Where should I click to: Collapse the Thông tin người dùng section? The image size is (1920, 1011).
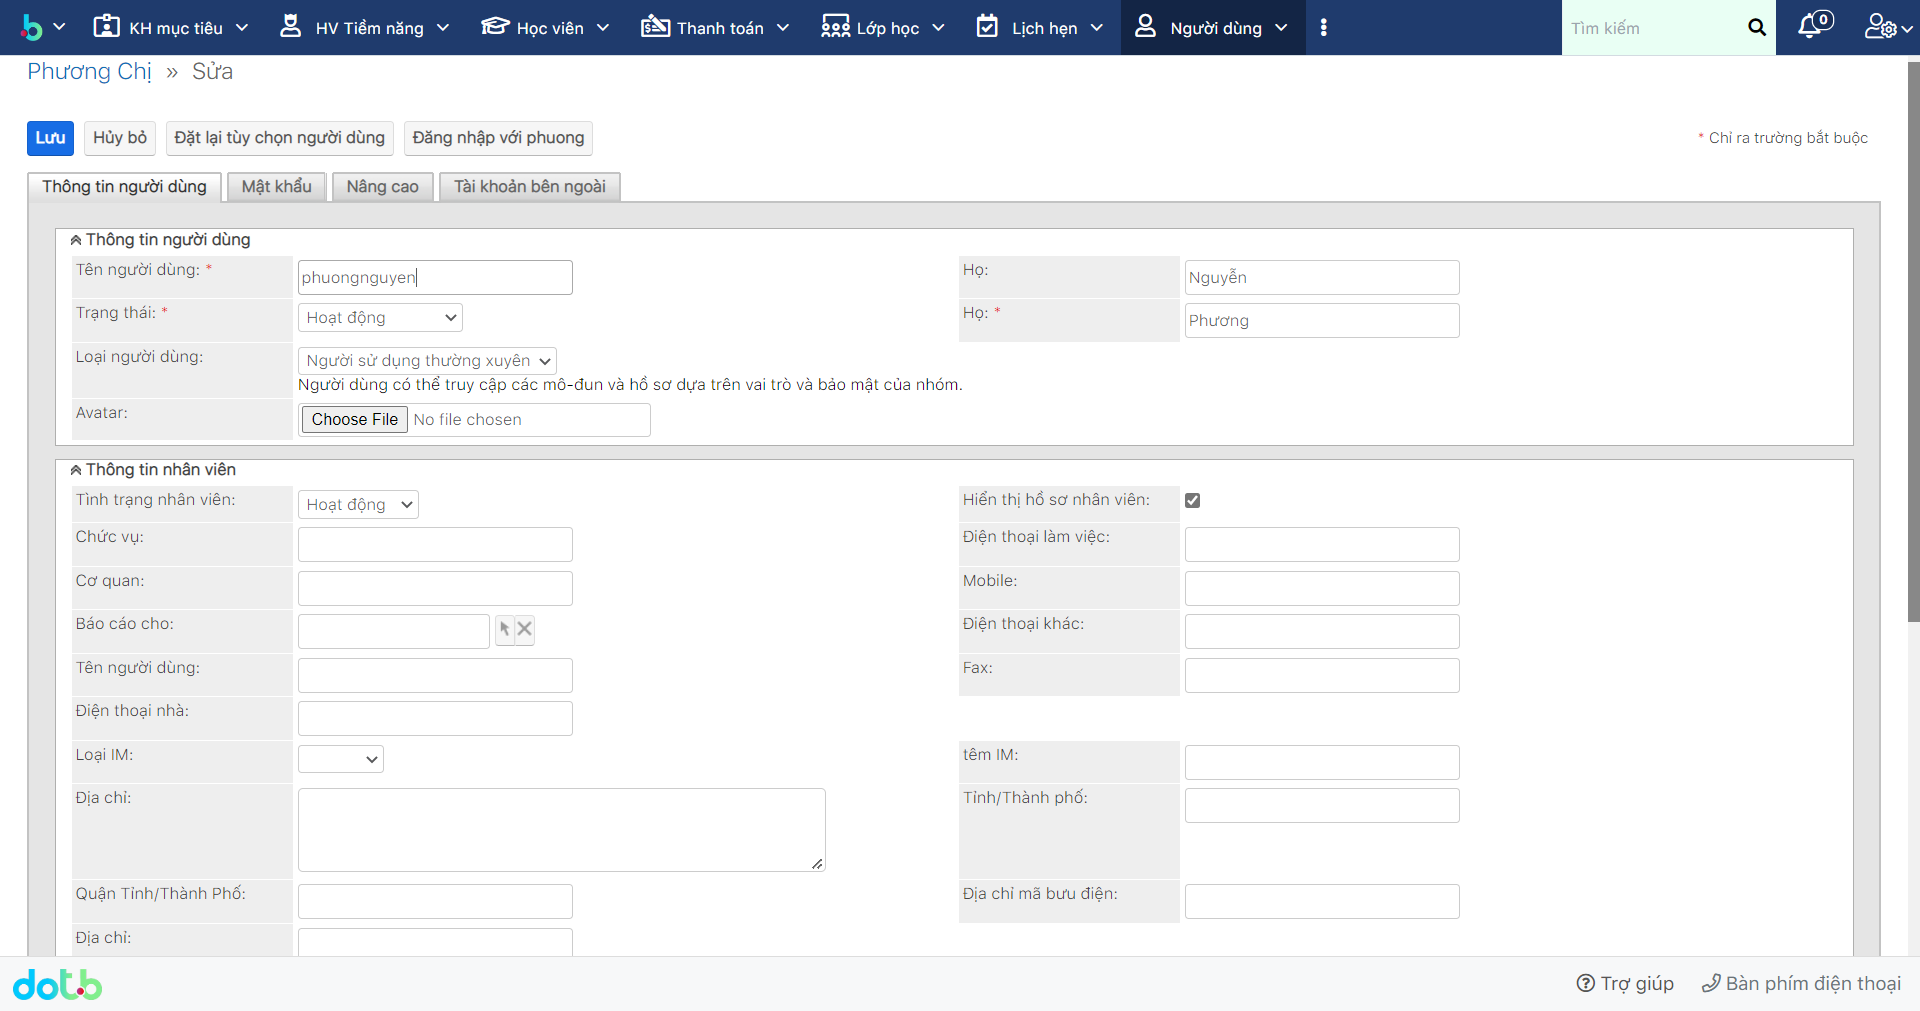pyautogui.click(x=76, y=240)
